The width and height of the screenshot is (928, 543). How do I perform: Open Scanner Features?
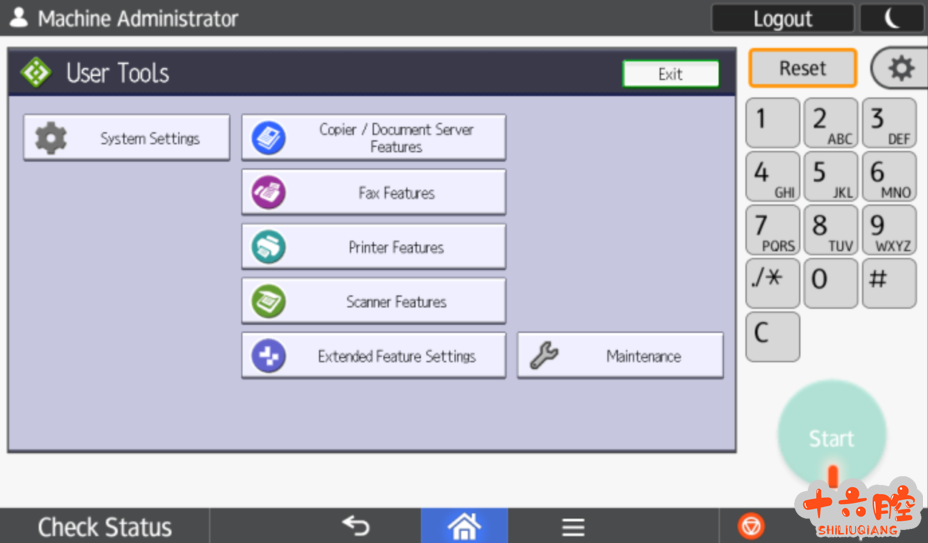pyautogui.click(x=373, y=301)
